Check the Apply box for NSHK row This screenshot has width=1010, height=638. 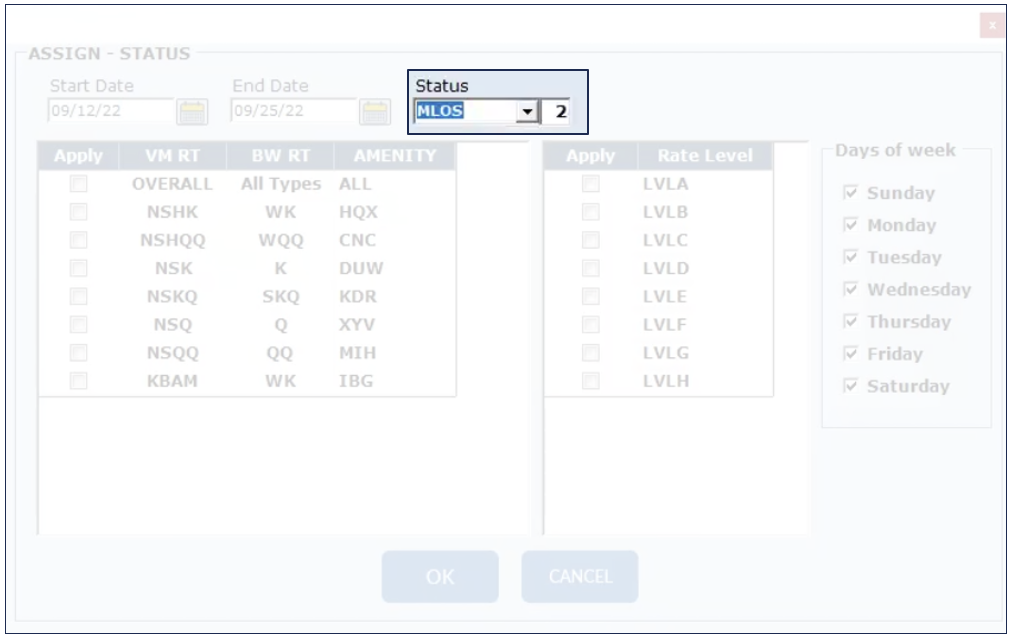click(x=79, y=212)
